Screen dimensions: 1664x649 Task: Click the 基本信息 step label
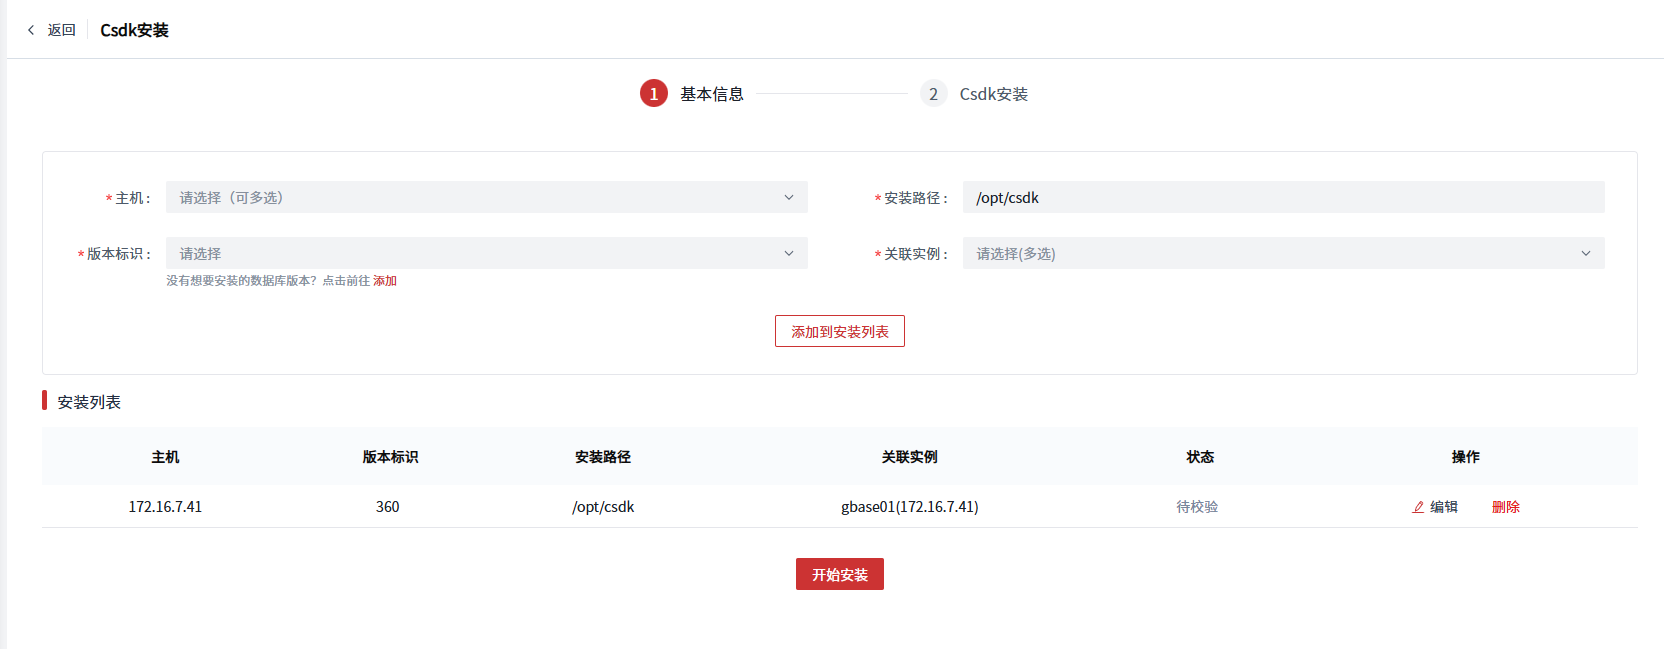pyautogui.click(x=712, y=94)
